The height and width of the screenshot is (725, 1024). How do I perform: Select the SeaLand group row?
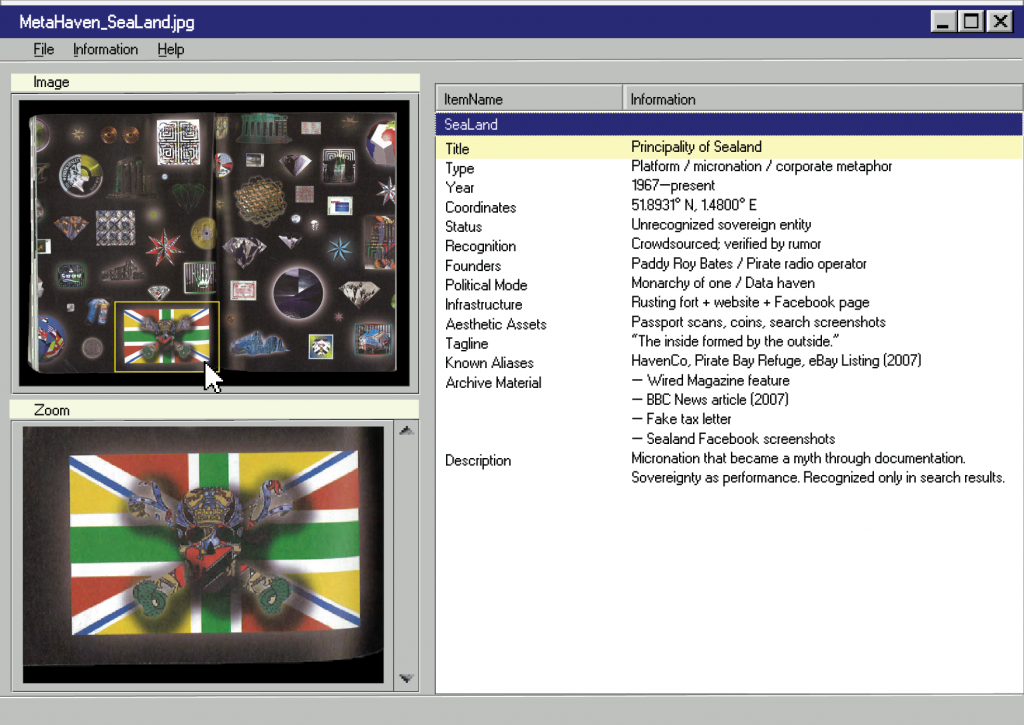[x=728, y=125]
